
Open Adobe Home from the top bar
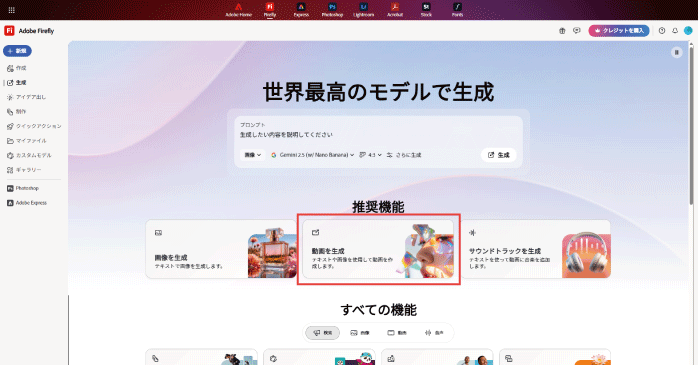click(x=239, y=10)
